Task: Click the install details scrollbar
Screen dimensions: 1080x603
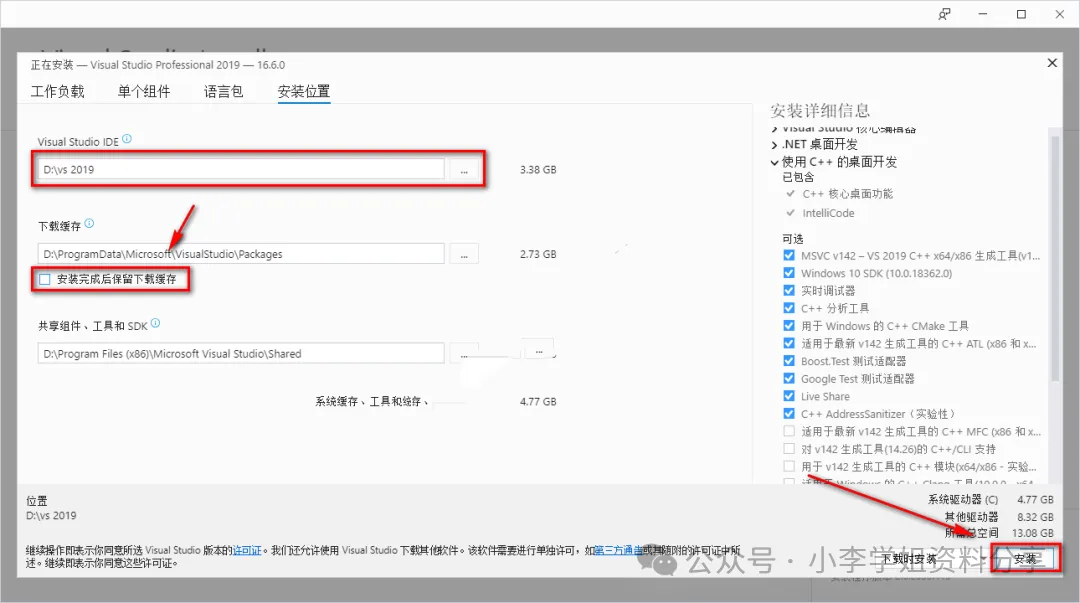Action: pos(1055,258)
